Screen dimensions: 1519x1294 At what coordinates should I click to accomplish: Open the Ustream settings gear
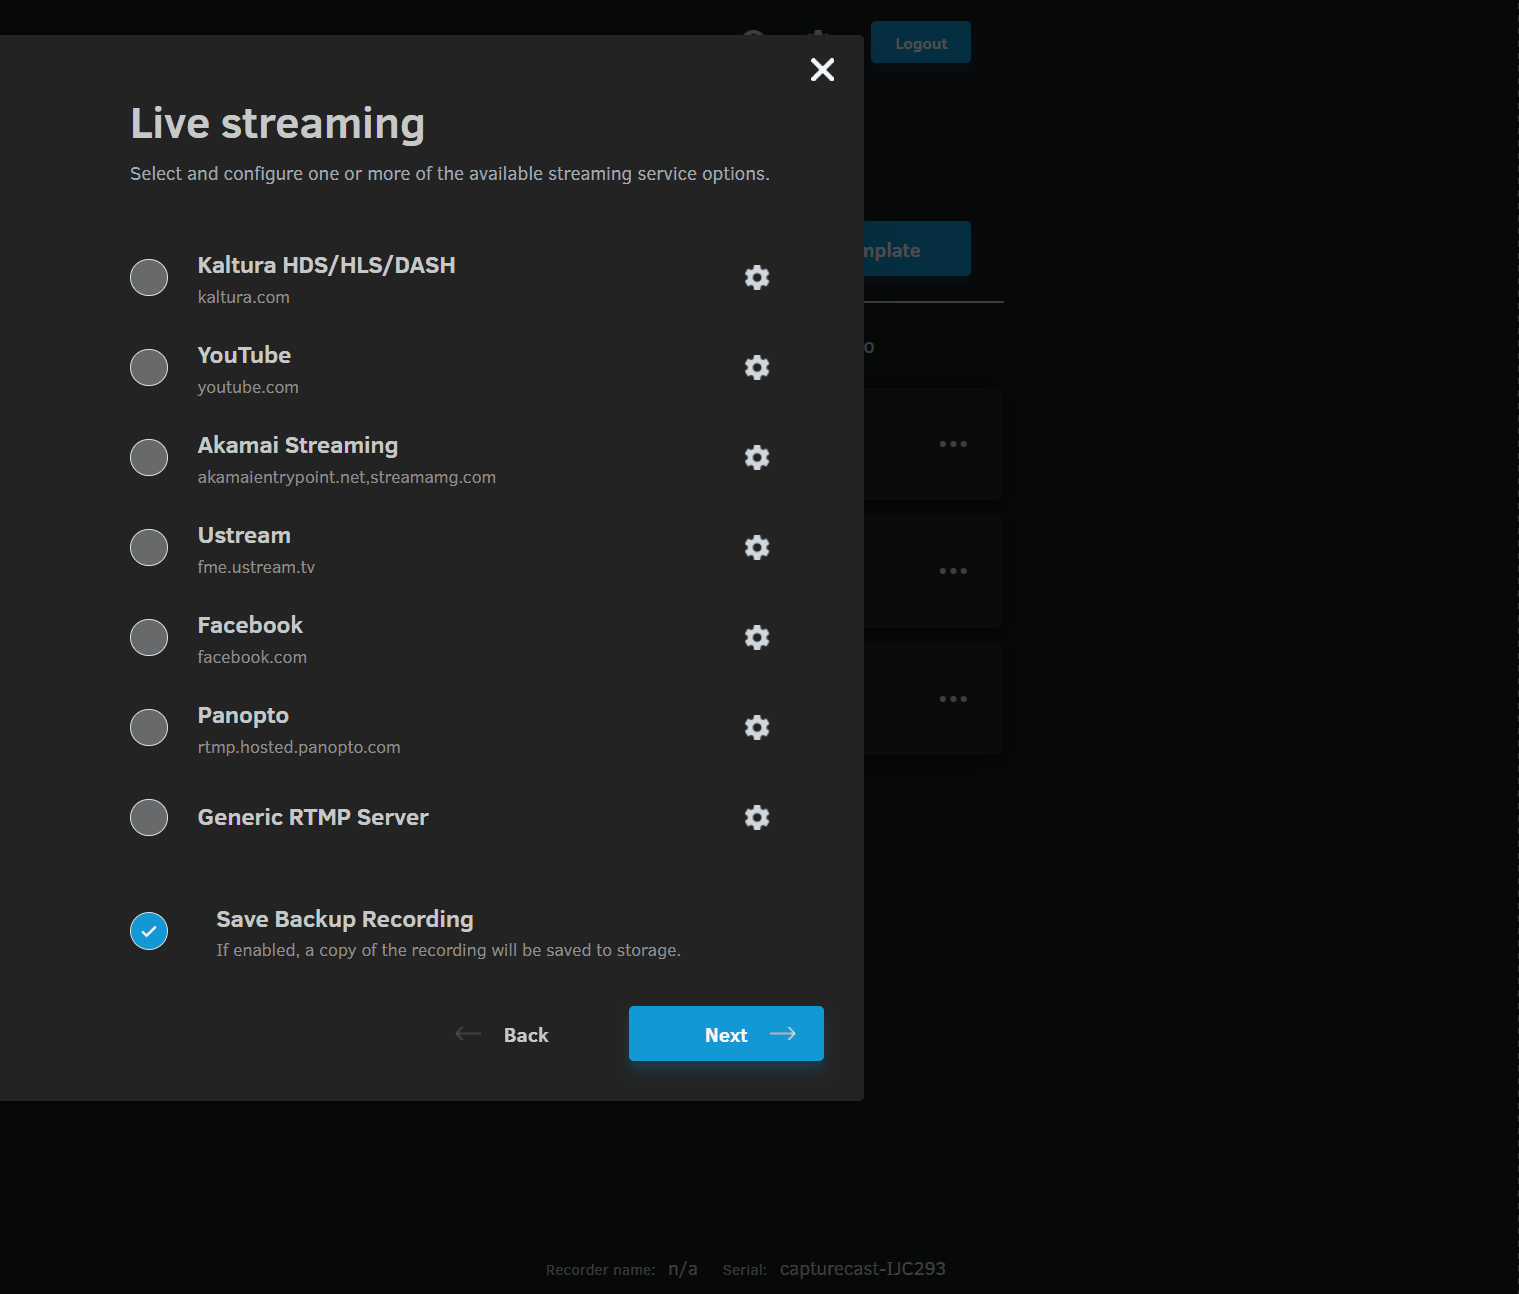point(756,547)
